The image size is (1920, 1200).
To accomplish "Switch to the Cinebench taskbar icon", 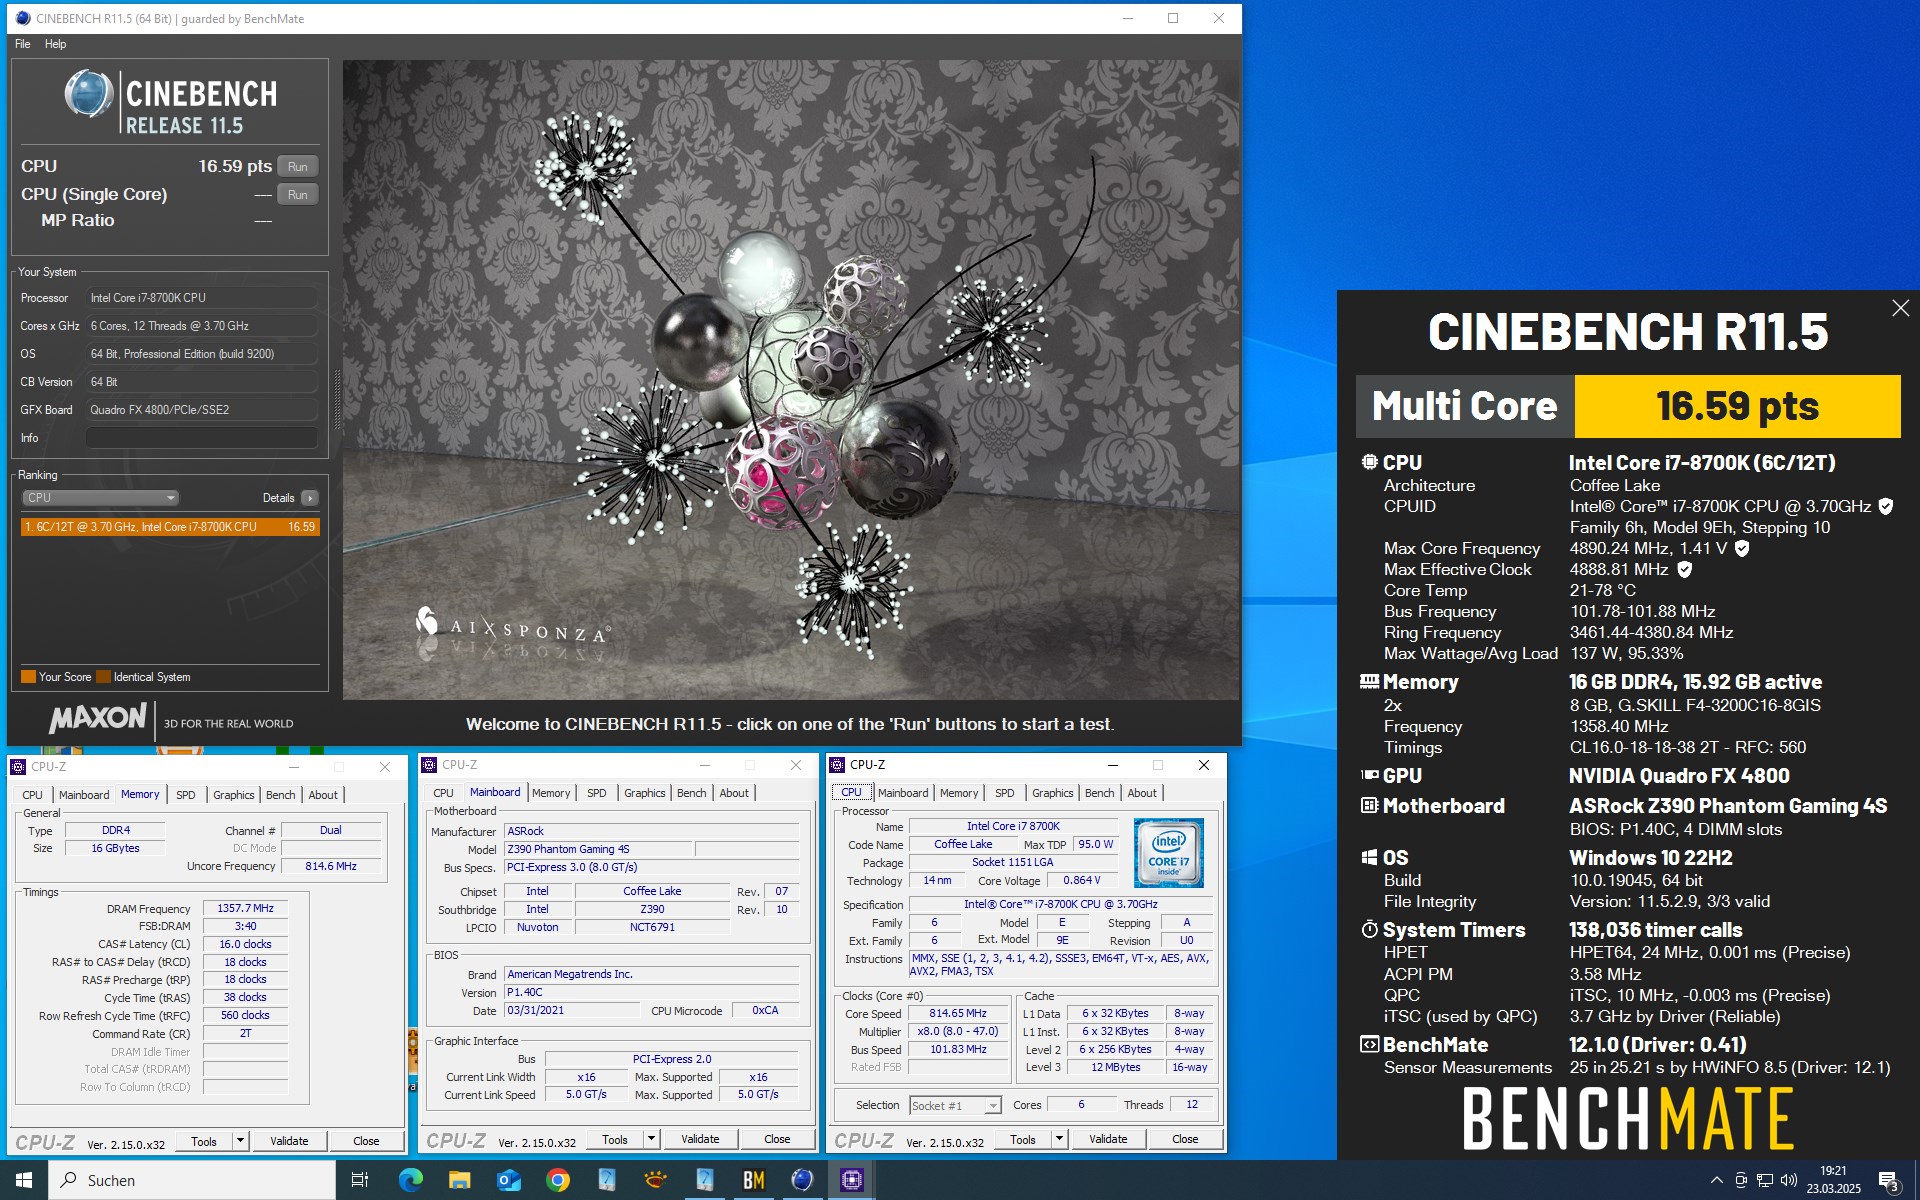I will 802,1180.
